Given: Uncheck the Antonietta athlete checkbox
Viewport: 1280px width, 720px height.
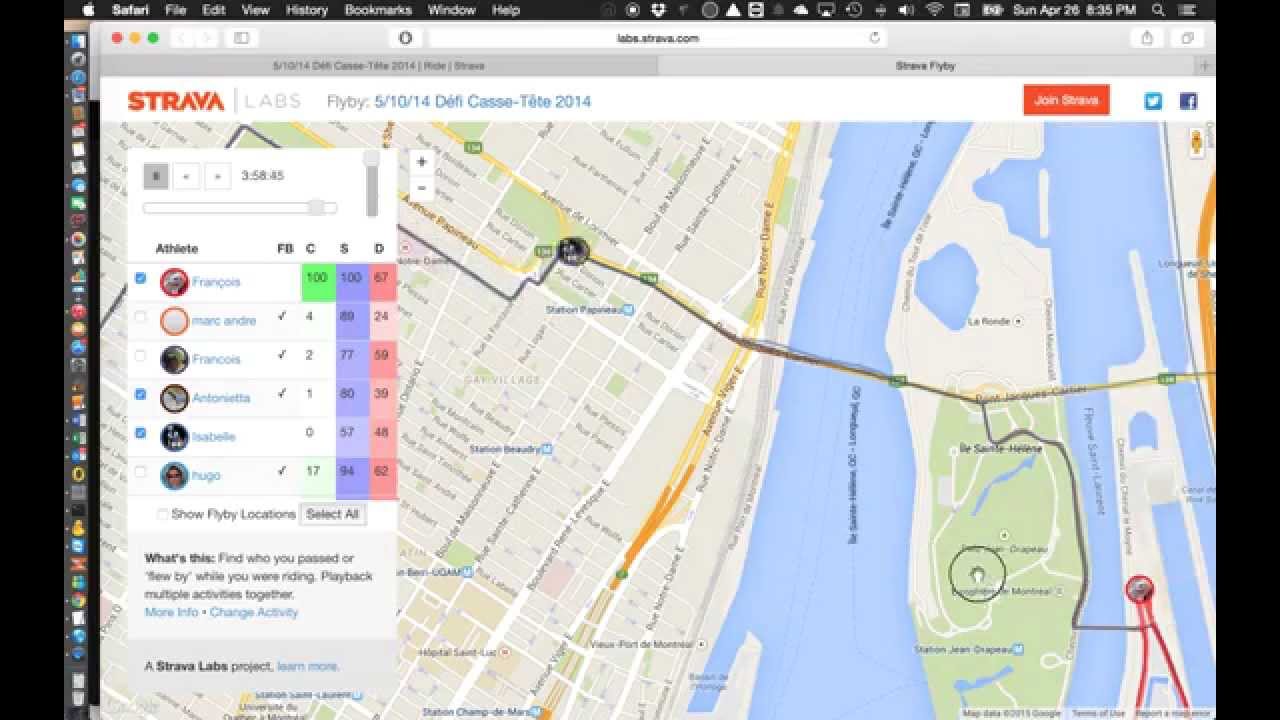Looking at the screenshot, I should 140,394.
